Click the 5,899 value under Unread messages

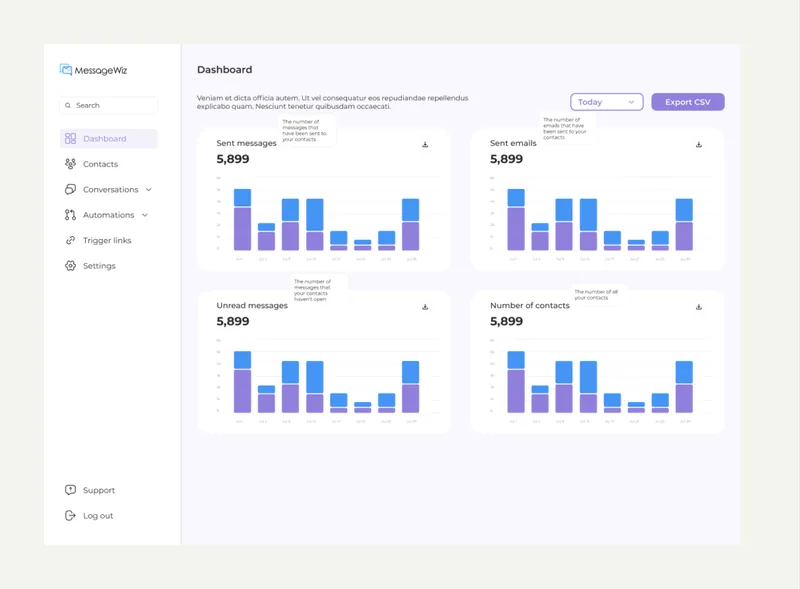(233, 322)
